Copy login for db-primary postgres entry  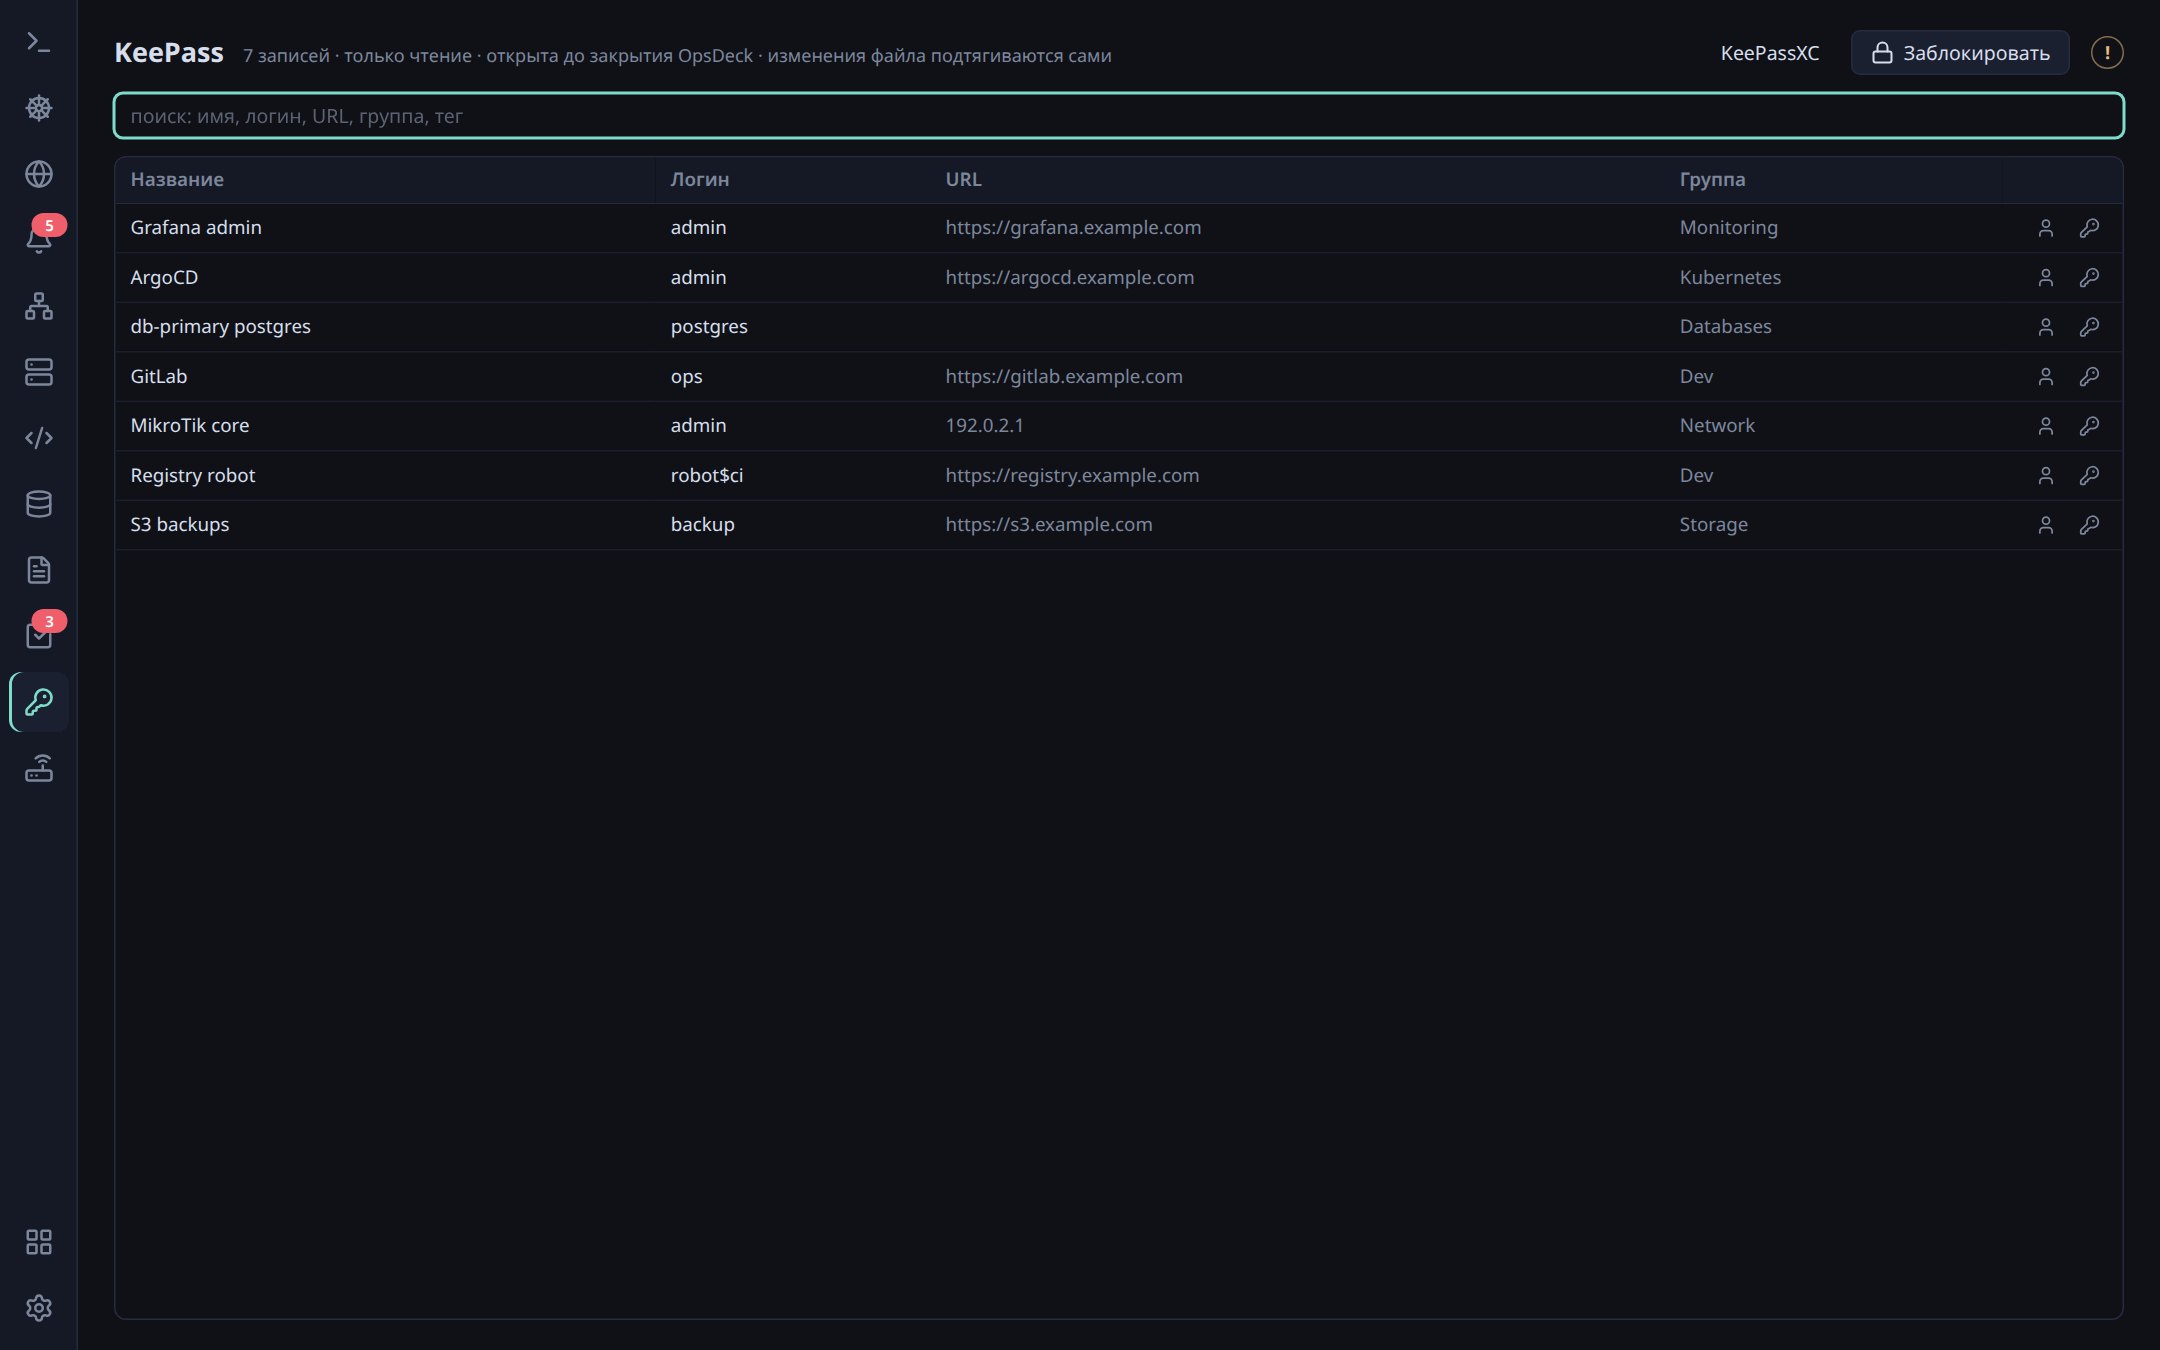click(2045, 327)
